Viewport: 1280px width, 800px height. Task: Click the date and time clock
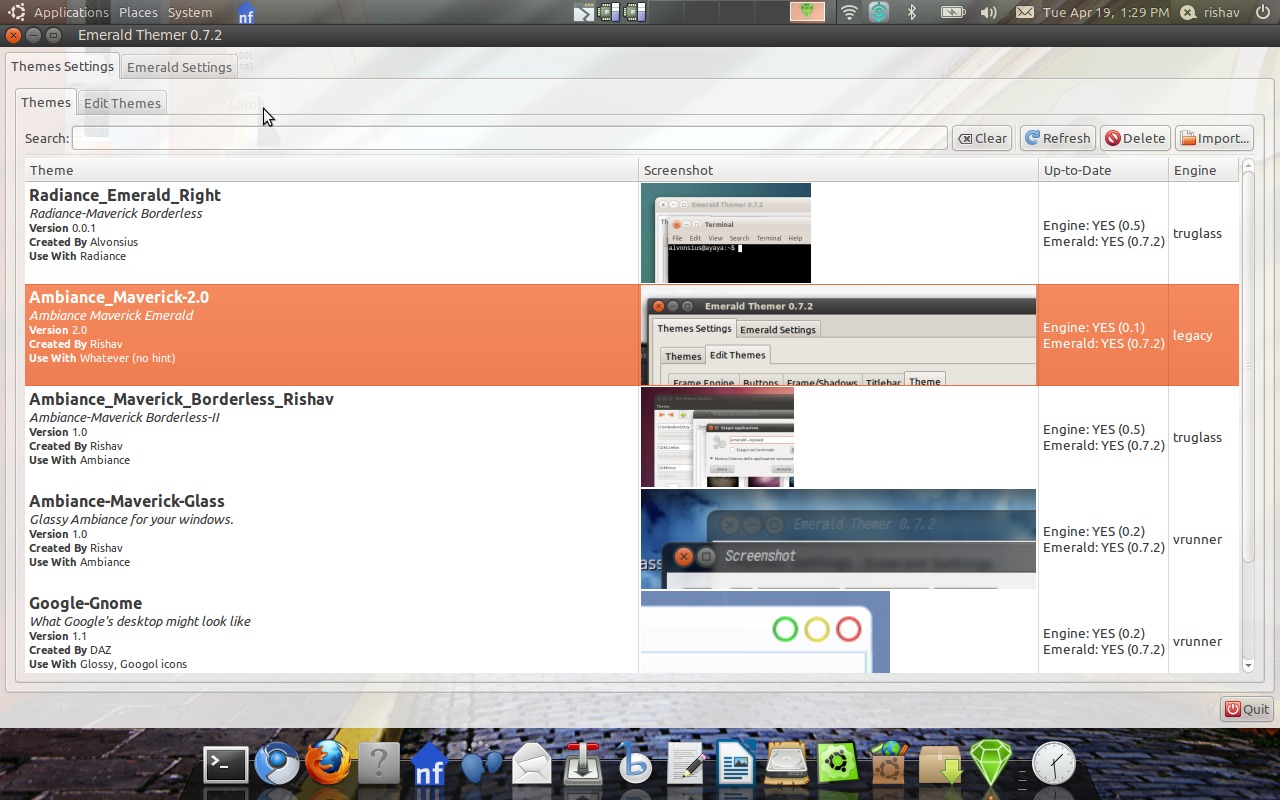1105,12
